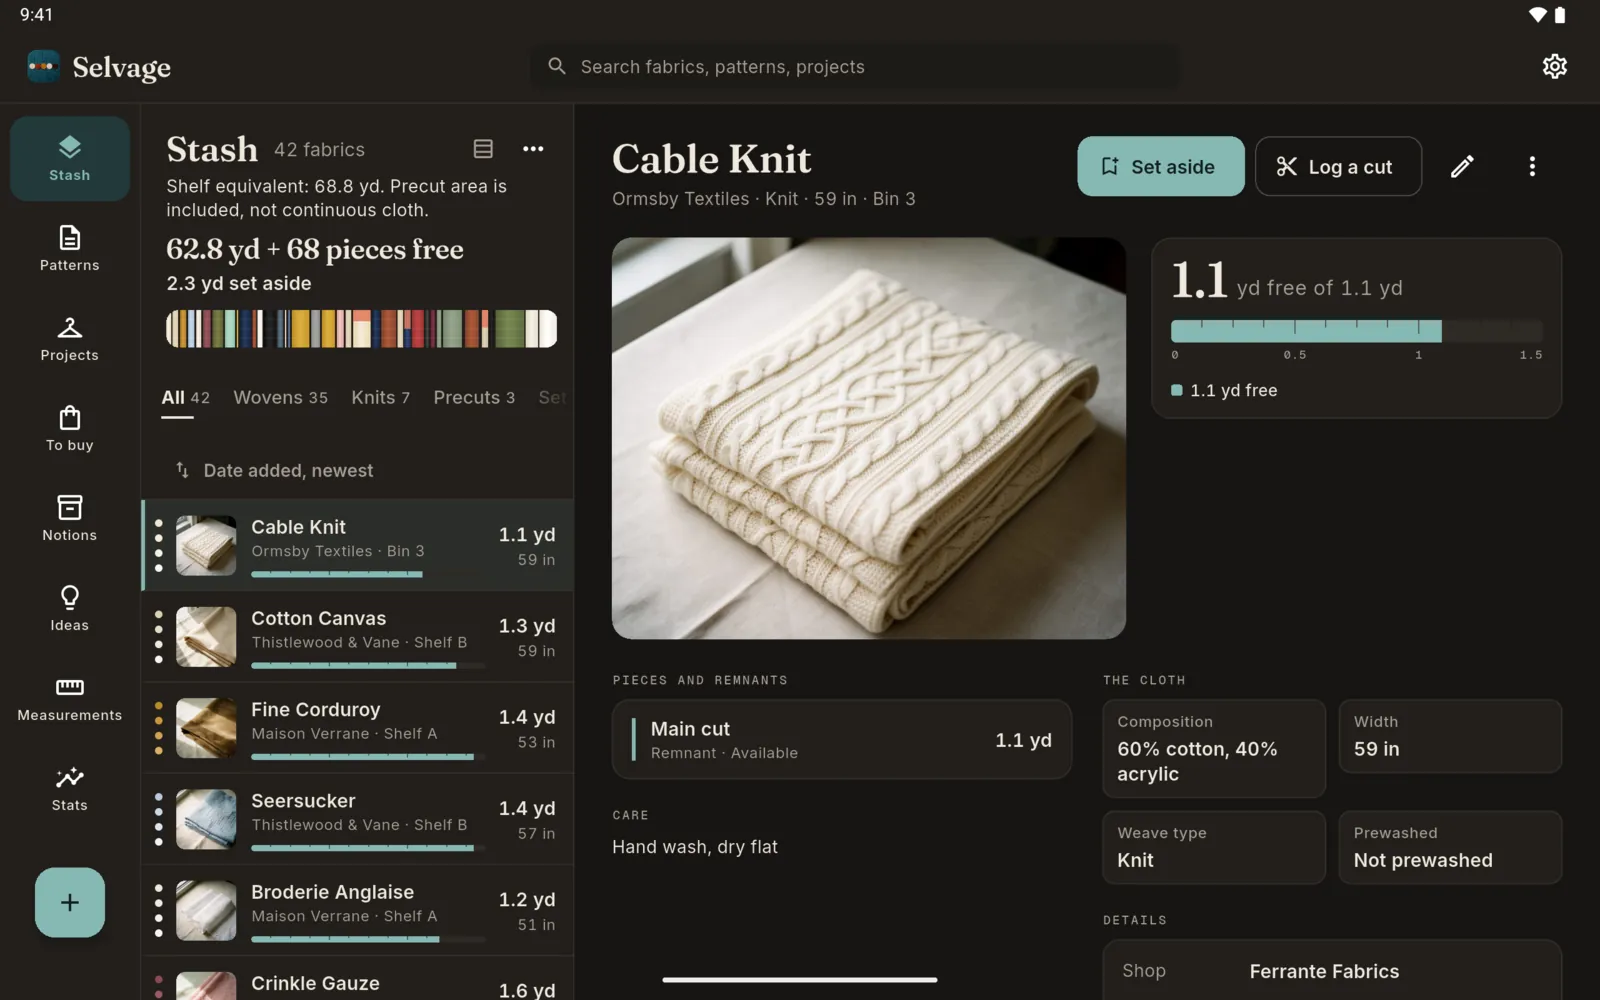Select Fine Corduroy in fabric list

click(x=357, y=728)
